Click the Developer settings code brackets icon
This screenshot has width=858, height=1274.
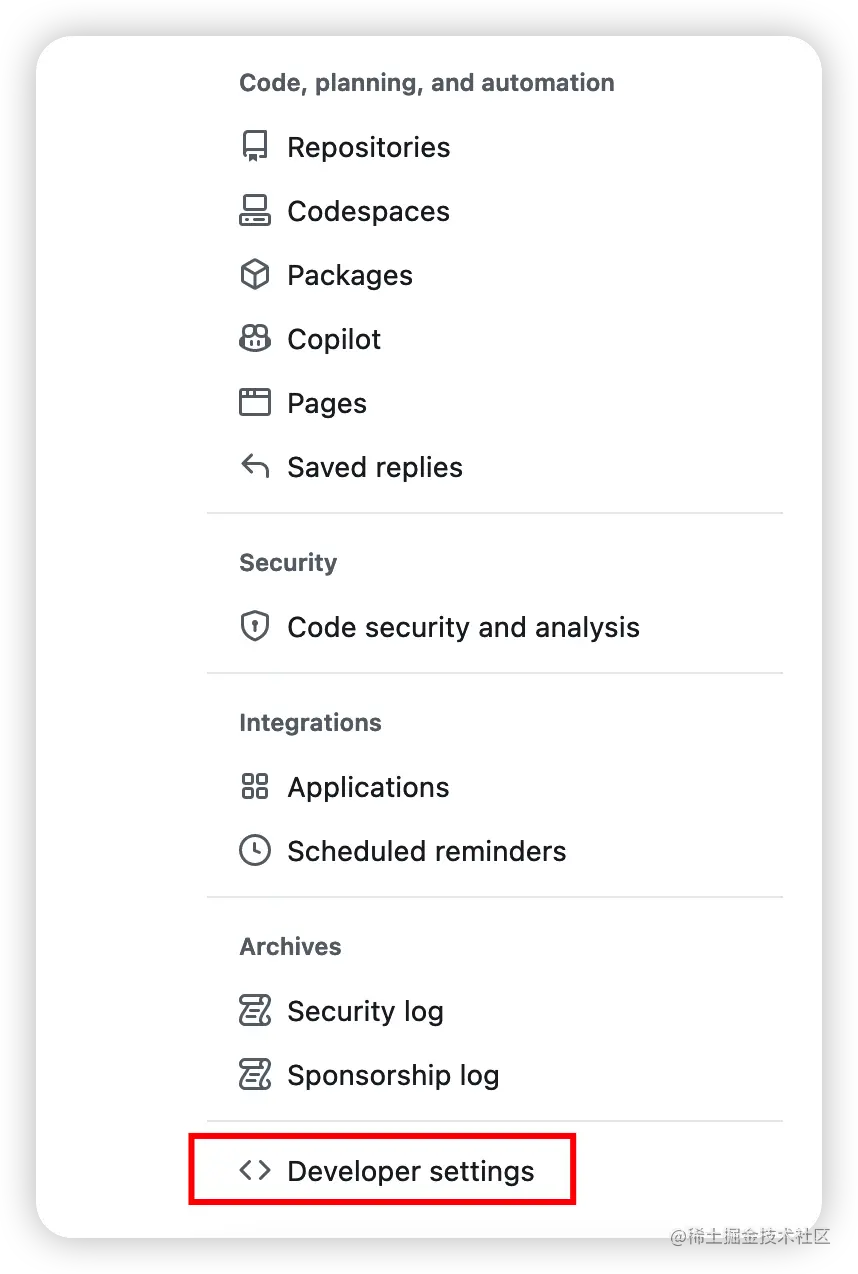255,1171
